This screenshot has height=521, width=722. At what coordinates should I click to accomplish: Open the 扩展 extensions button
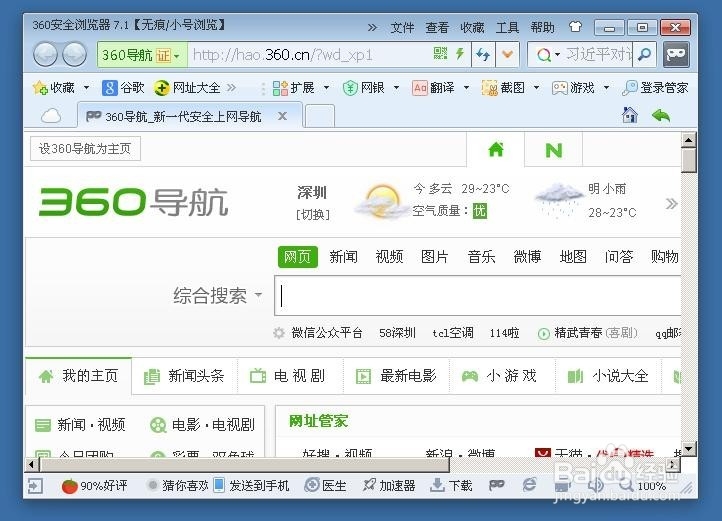[x=293, y=88]
